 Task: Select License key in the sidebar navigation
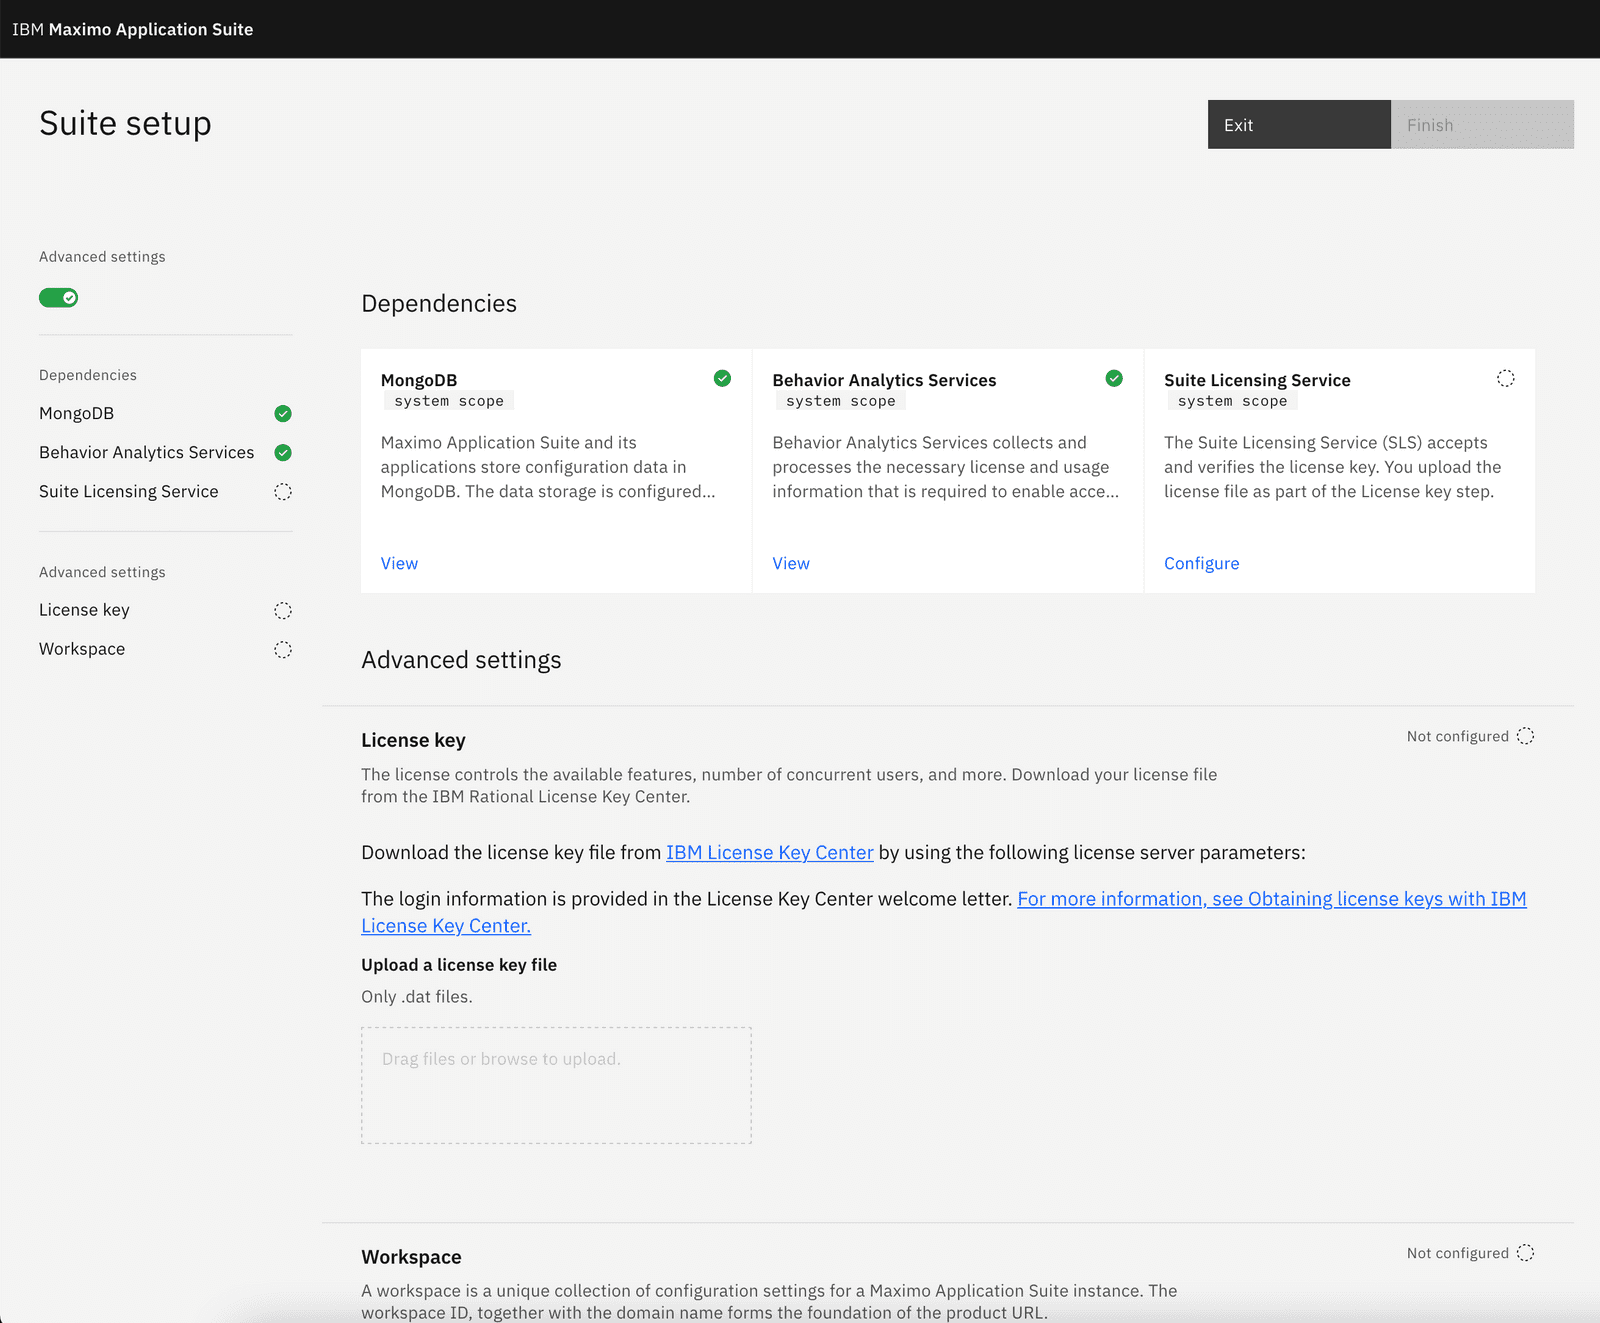coord(84,609)
